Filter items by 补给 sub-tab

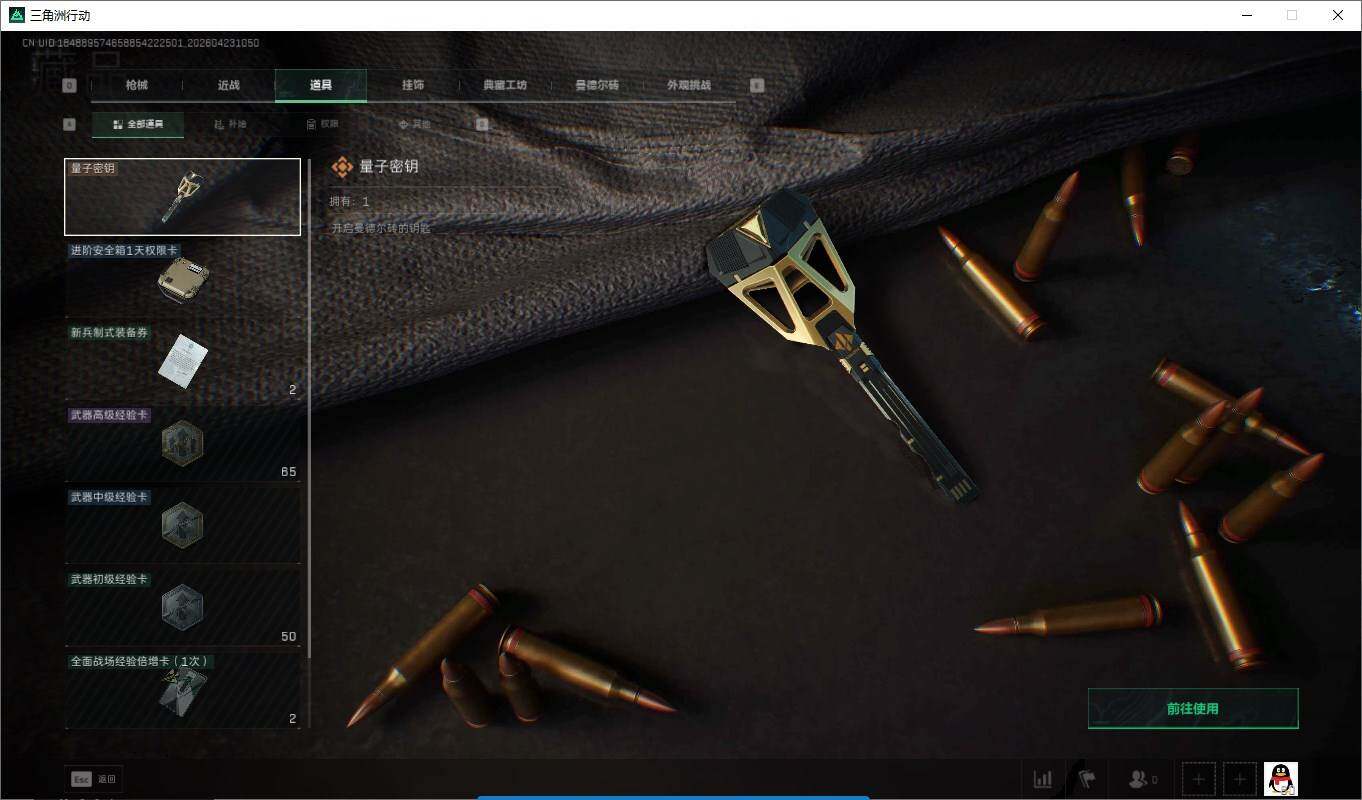click(x=230, y=125)
